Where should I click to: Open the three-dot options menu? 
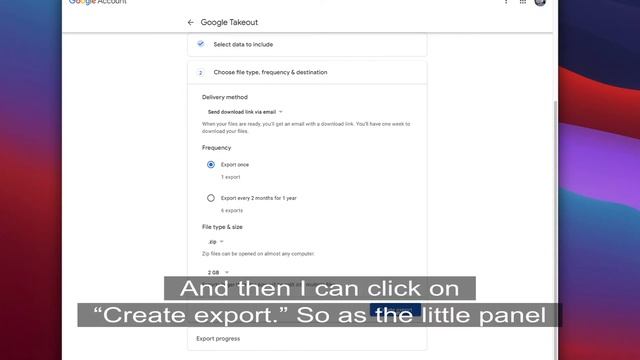pos(506,2)
